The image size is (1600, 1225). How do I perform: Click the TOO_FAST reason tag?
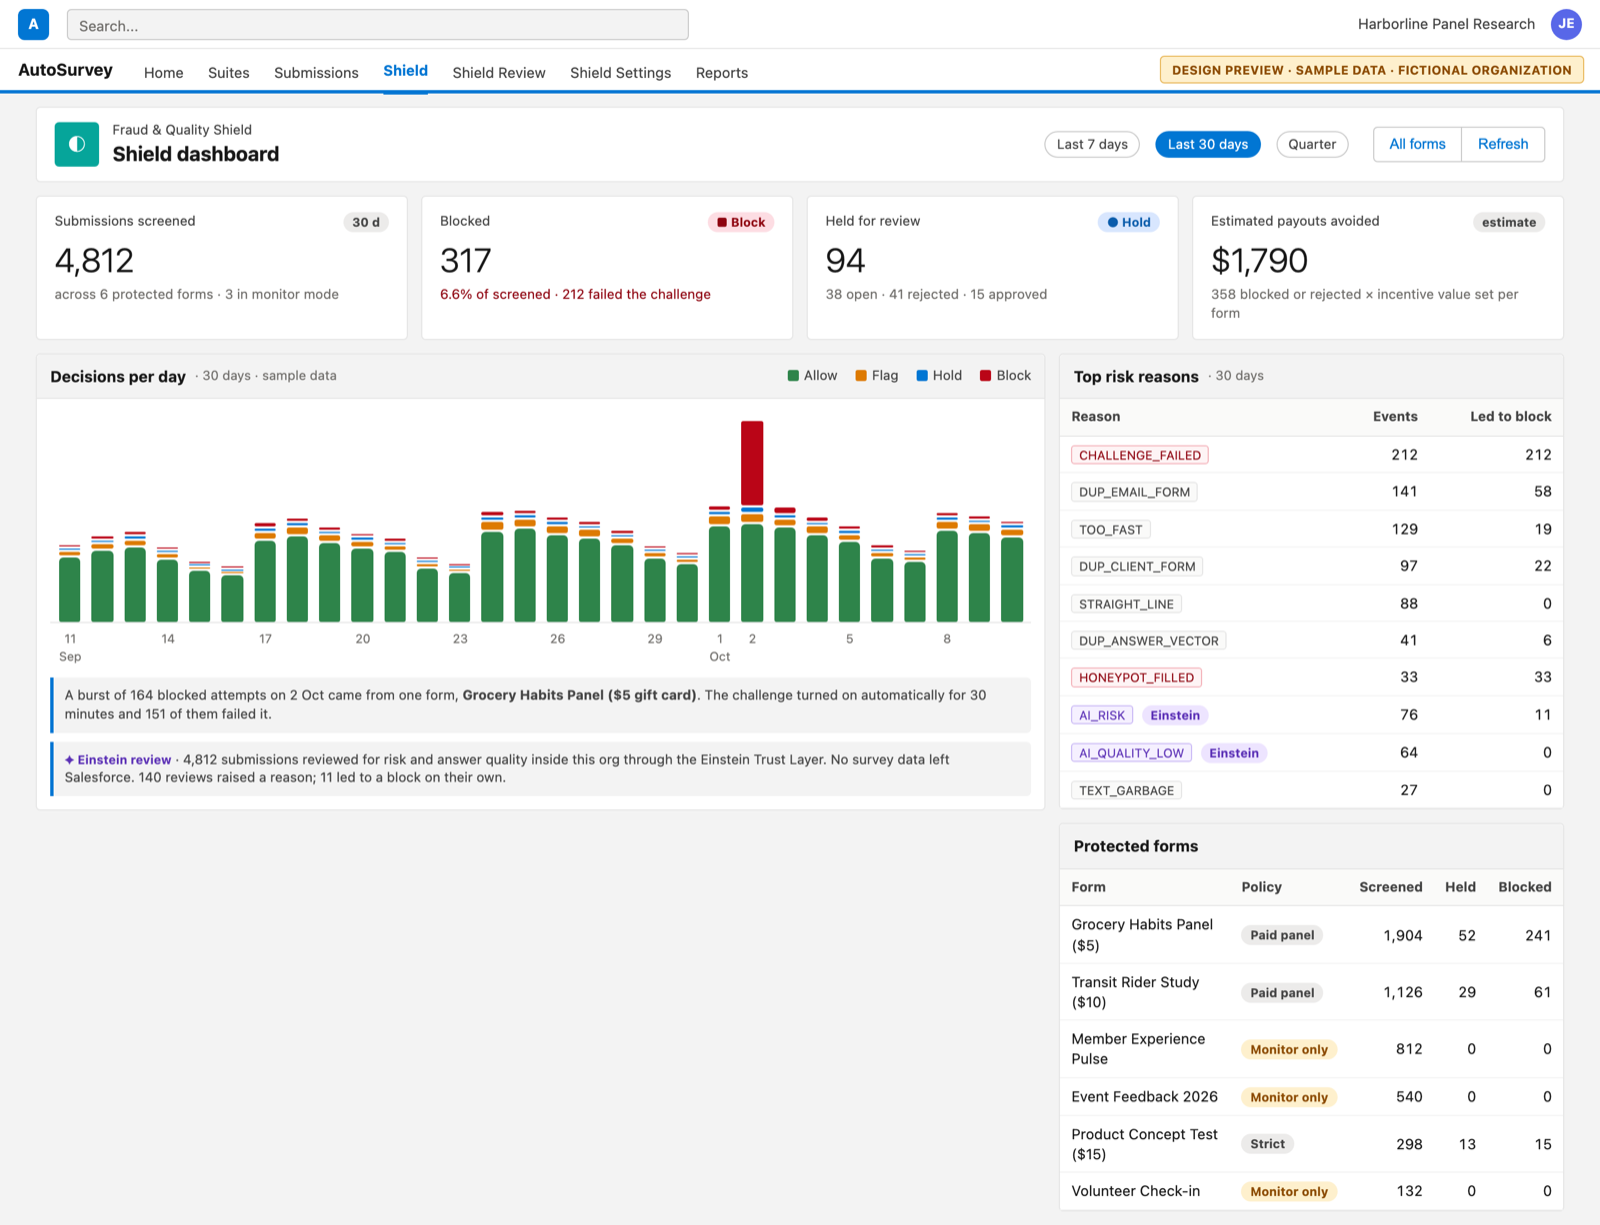click(1110, 530)
